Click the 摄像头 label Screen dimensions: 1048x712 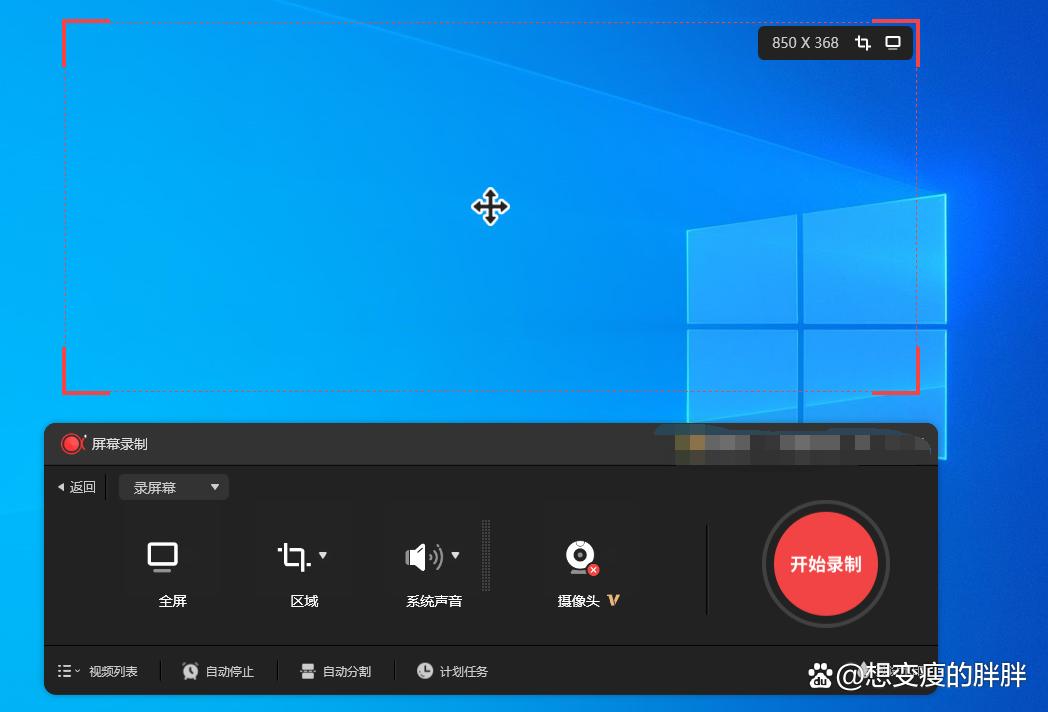(x=579, y=601)
